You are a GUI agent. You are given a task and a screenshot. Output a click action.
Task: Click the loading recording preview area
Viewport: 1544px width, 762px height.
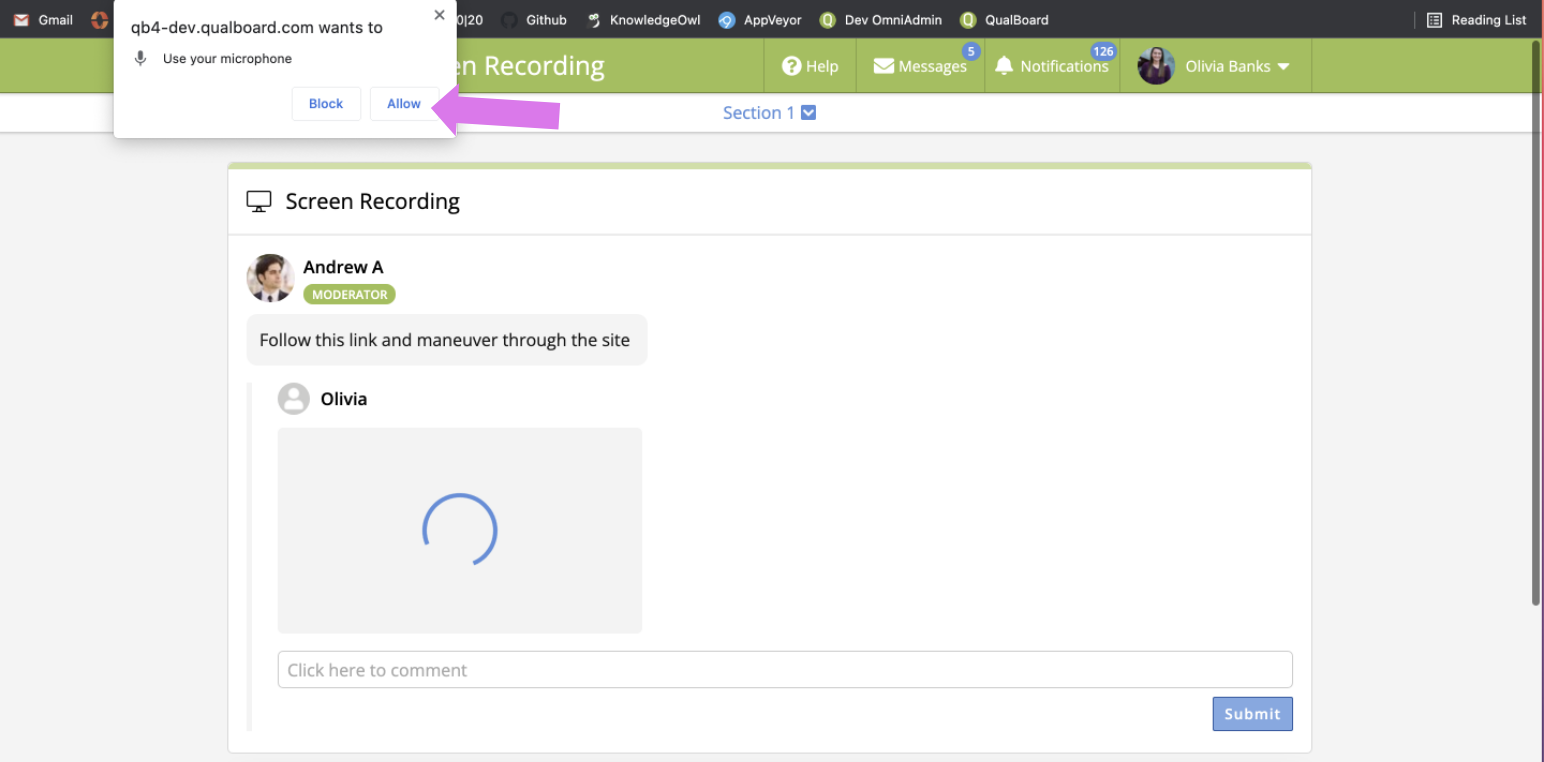point(460,530)
